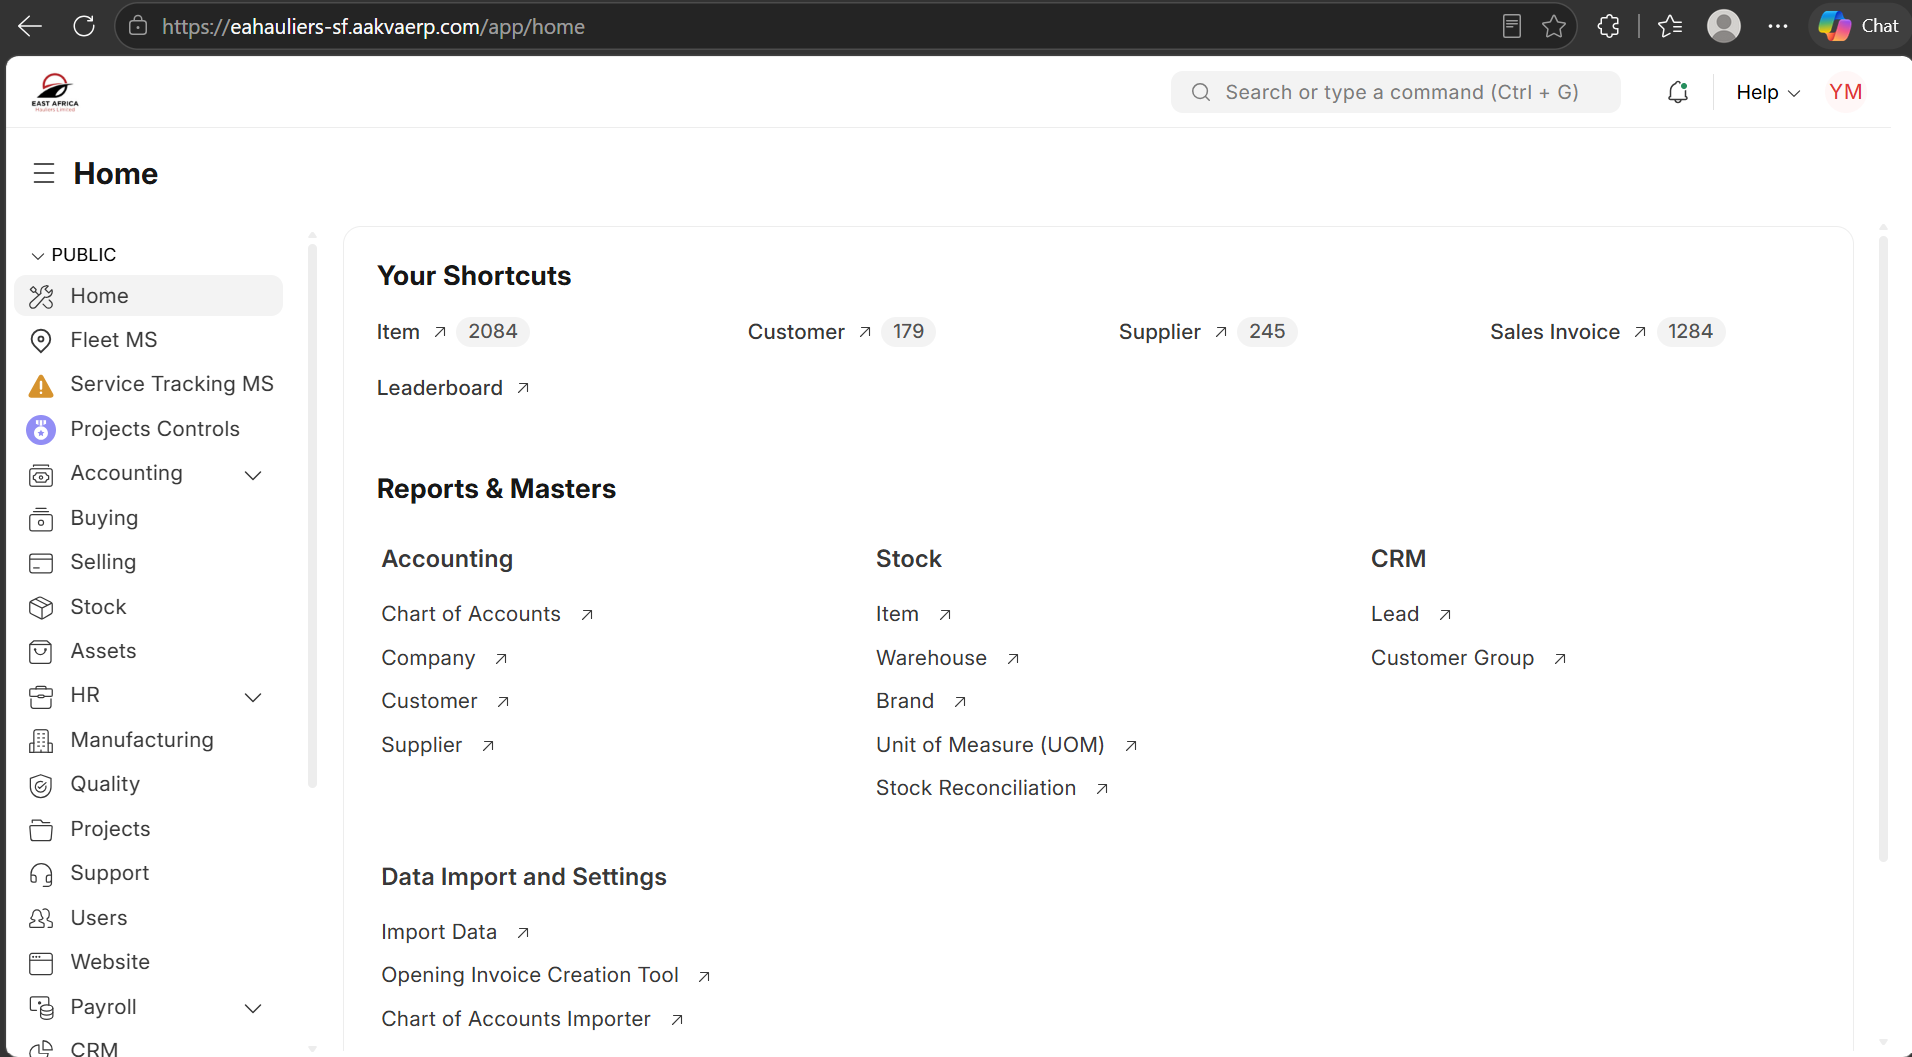
Task: Collapse the PUBLIC sidebar section
Action: (x=38, y=256)
